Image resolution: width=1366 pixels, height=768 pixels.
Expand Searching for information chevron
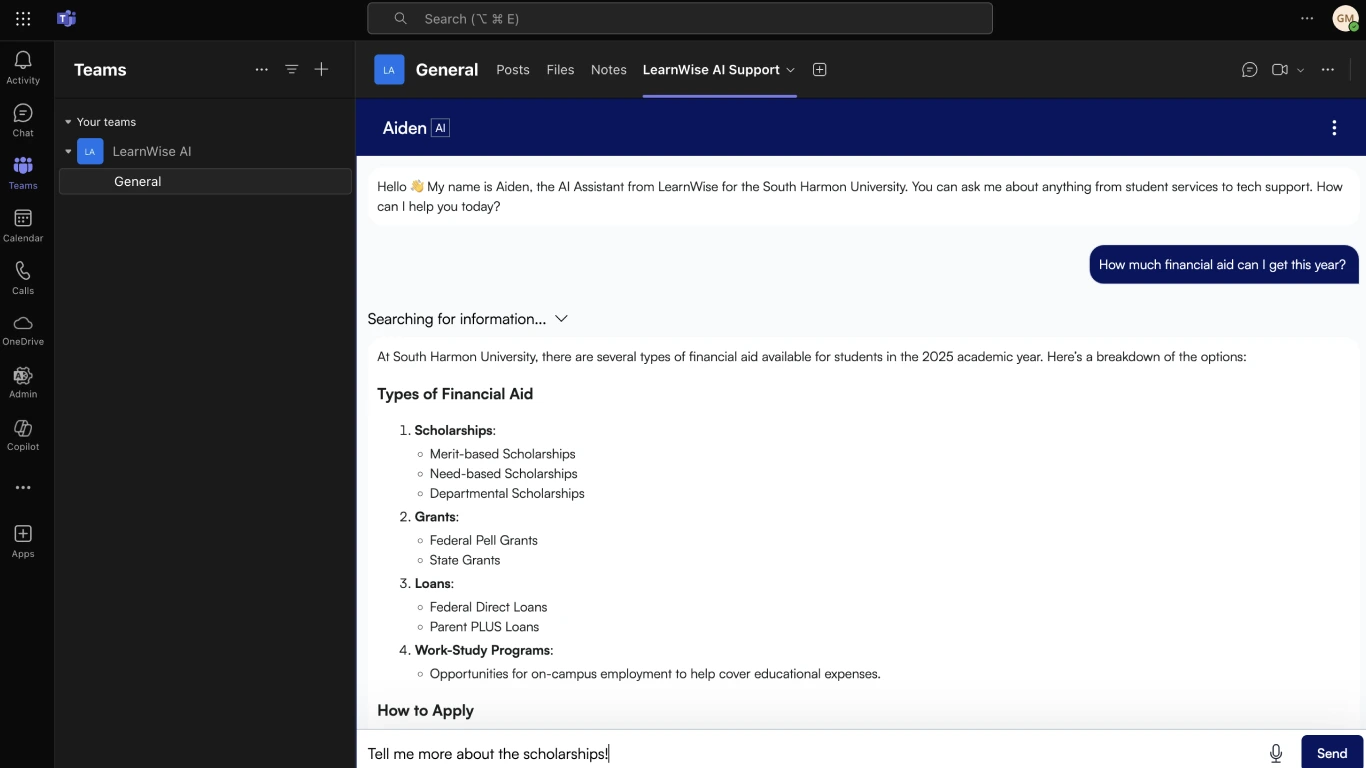(x=562, y=319)
